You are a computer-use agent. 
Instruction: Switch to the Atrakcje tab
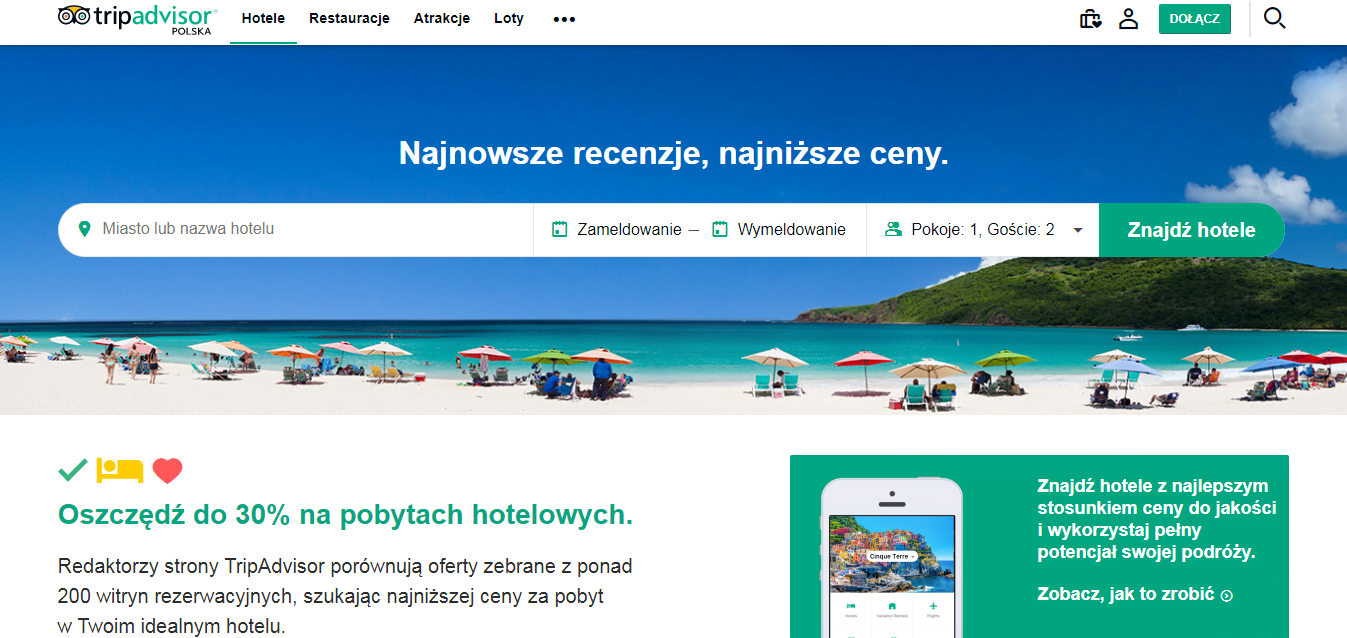coord(442,18)
